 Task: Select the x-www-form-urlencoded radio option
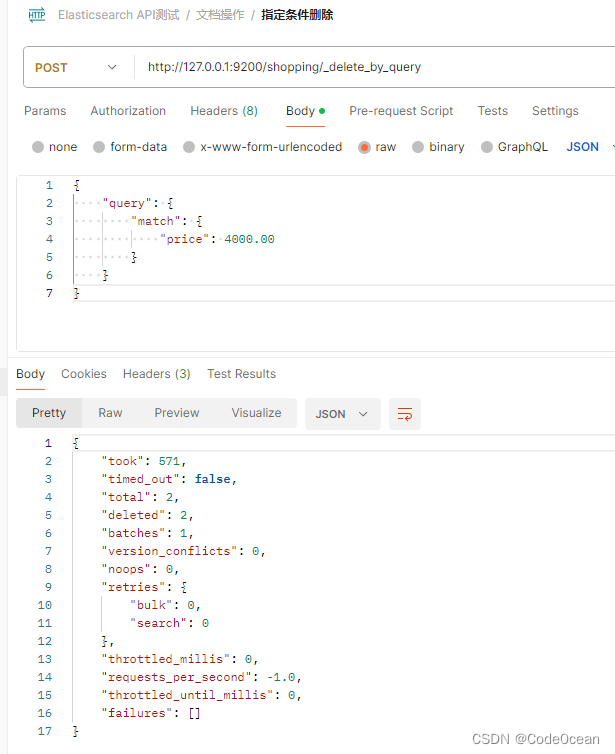pyautogui.click(x=189, y=147)
